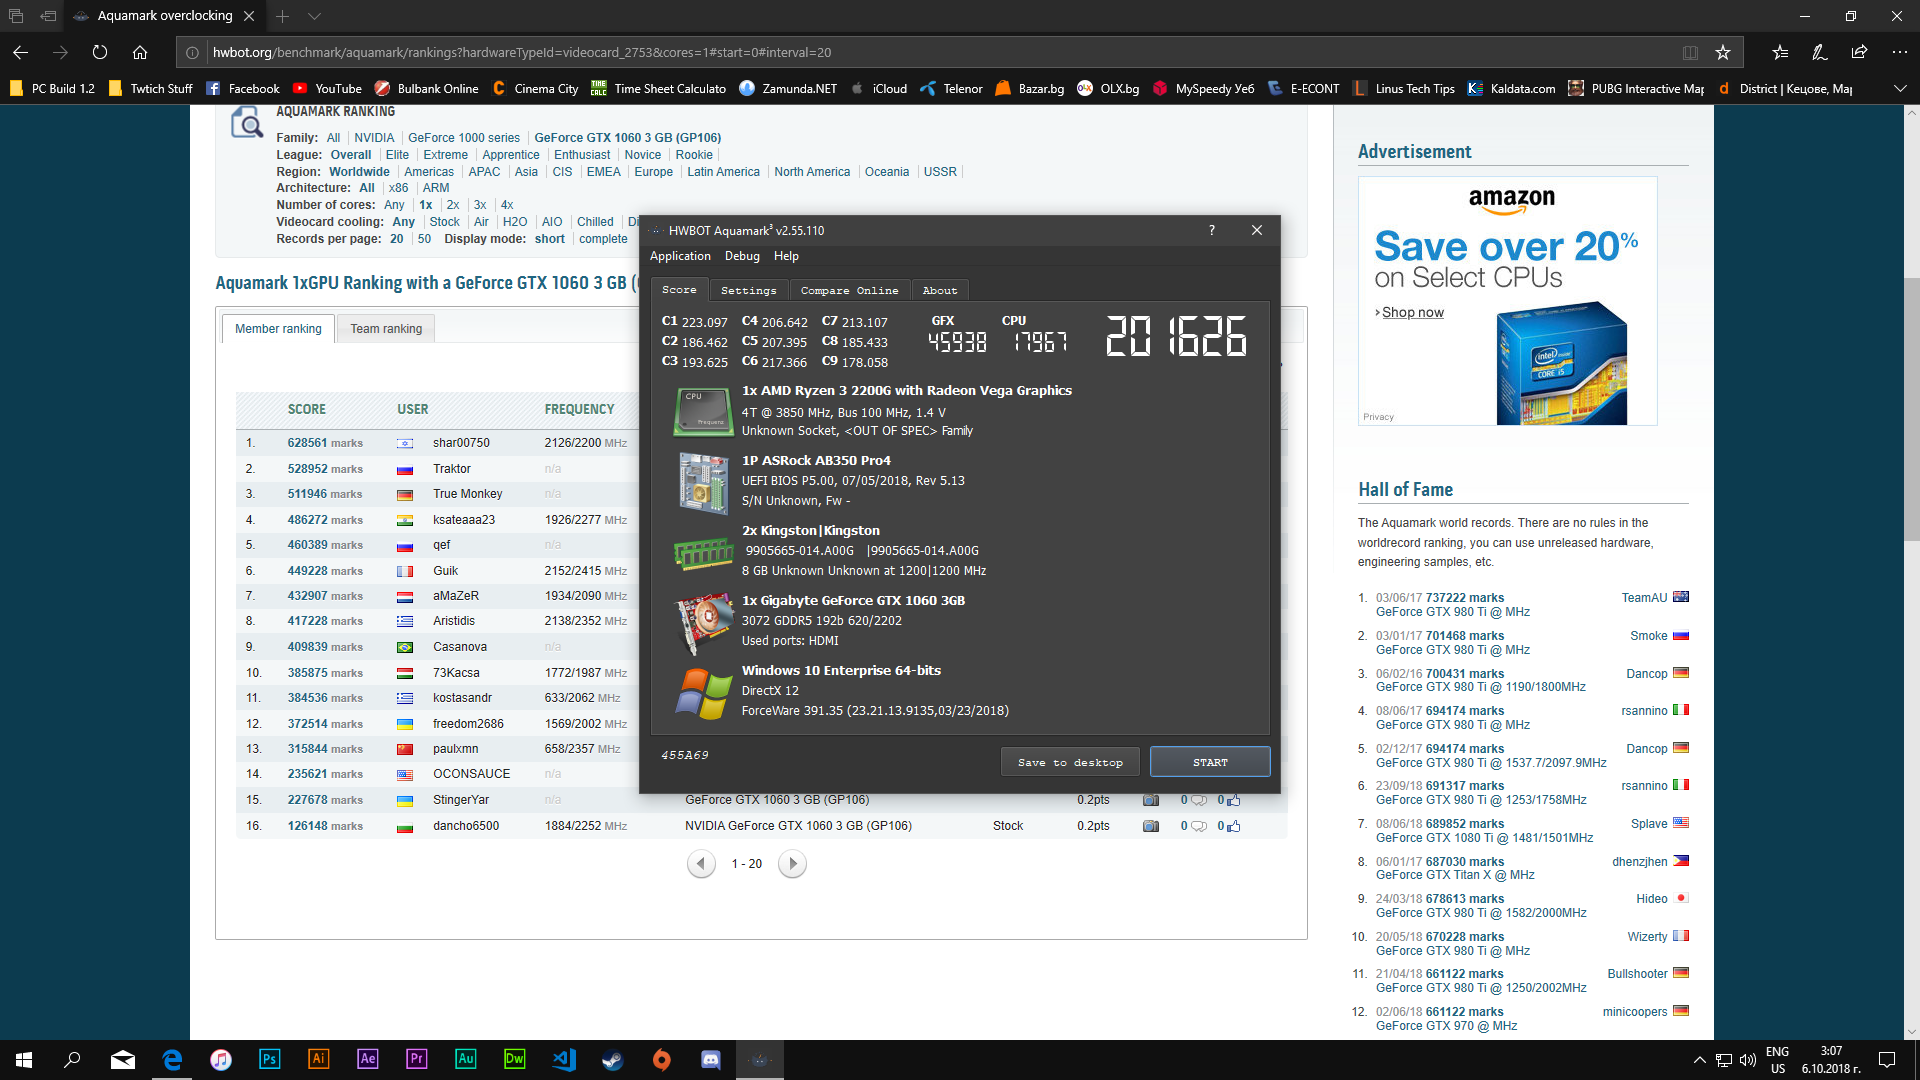Click the START benchmark button
Image resolution: width=1920 pixels, height=1080 pixels.
1210,762
